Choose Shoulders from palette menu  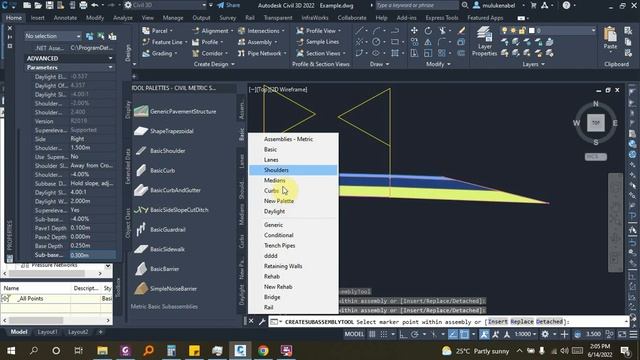(293, 170)
